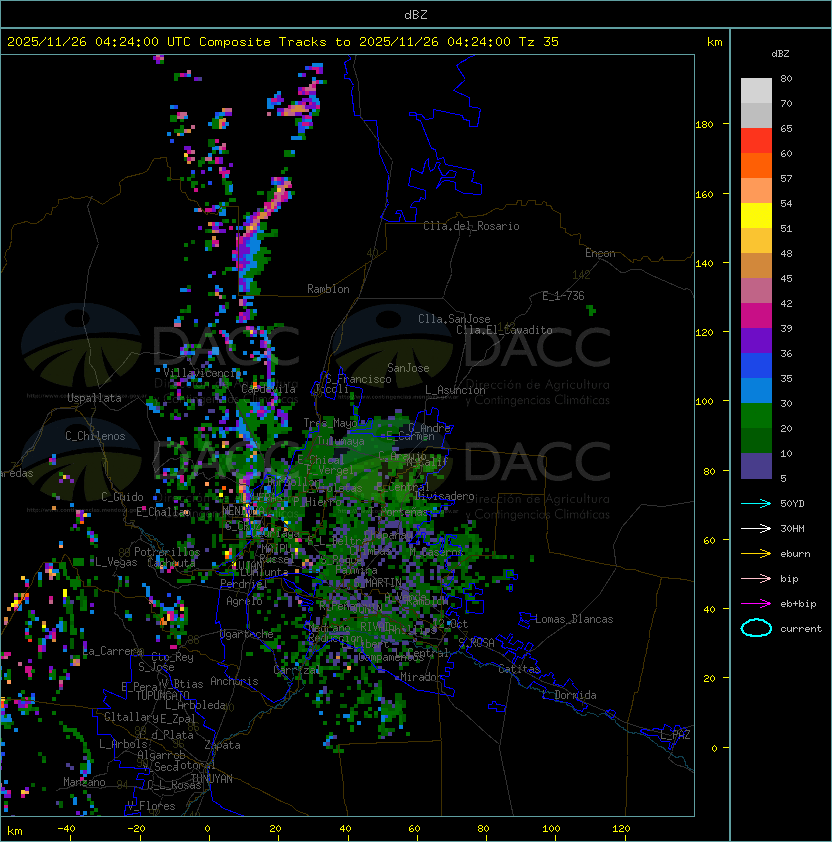
Task: Click the 'Clla.SanJose' map label
Action: pos(454,319)
